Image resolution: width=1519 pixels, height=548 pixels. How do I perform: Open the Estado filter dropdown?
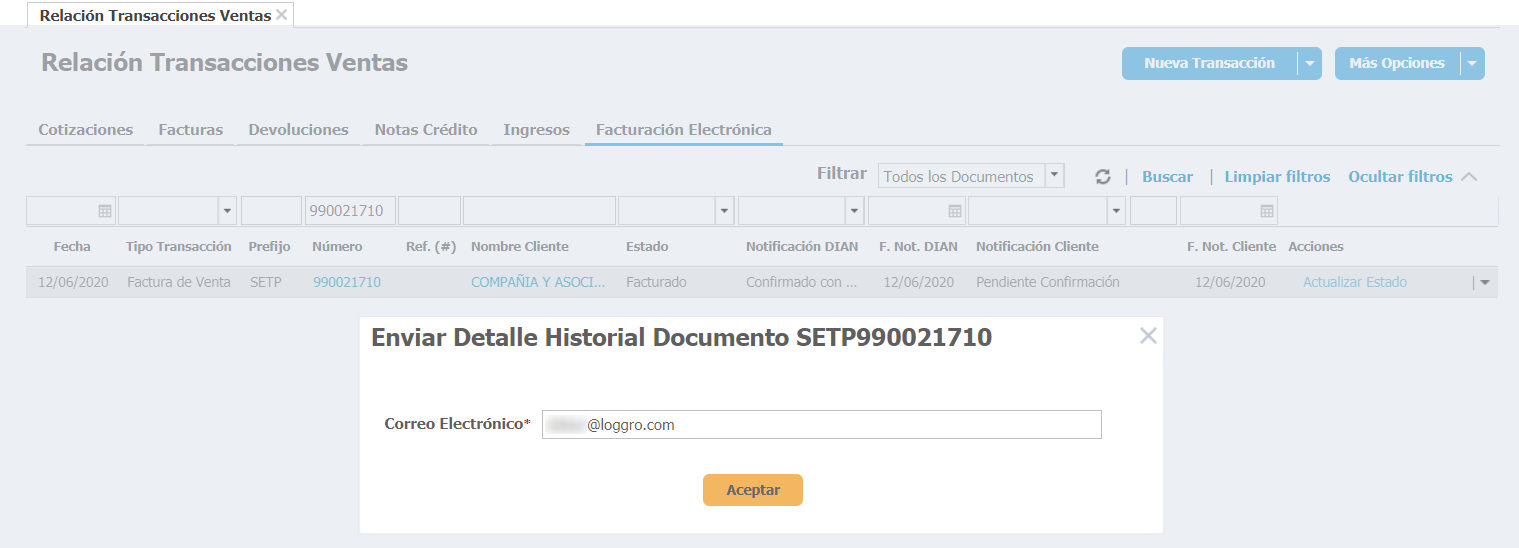click(x=724, y=211)
